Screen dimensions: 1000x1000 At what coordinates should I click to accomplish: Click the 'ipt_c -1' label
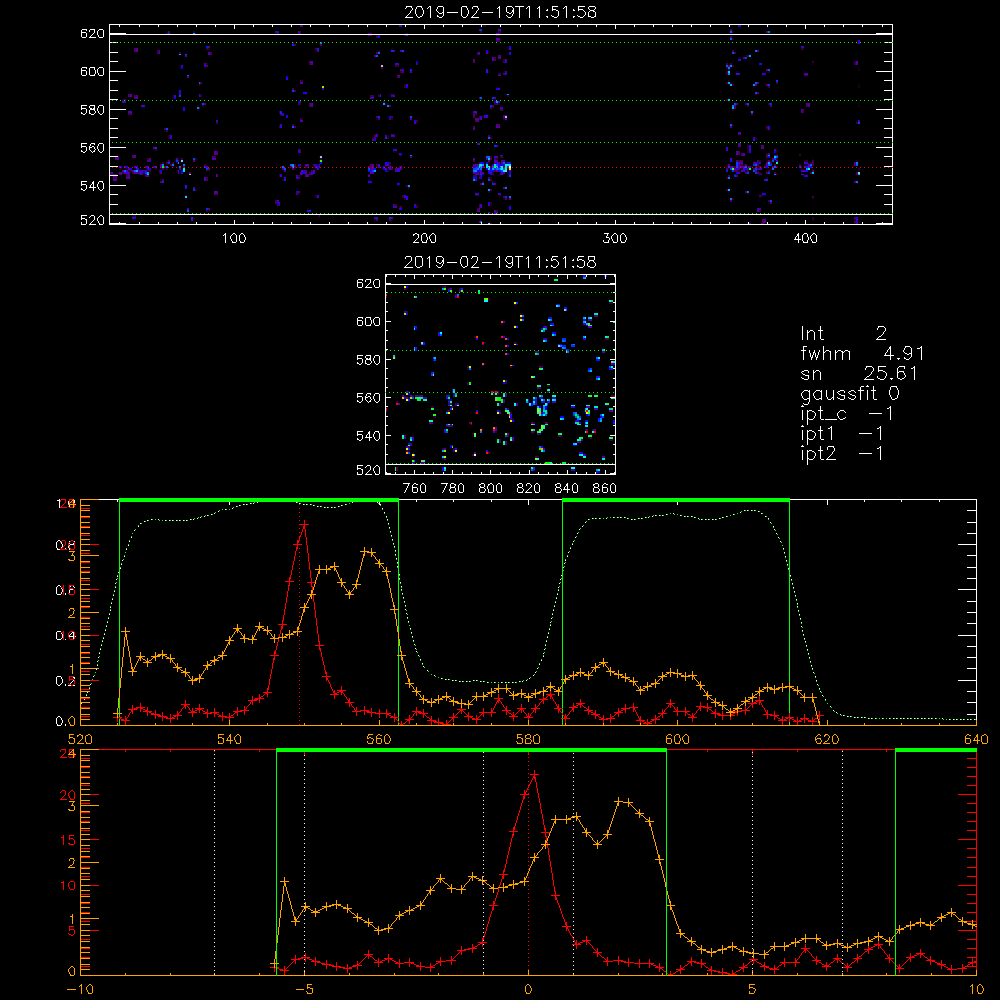pyautogui.click(x=847, y=413)
